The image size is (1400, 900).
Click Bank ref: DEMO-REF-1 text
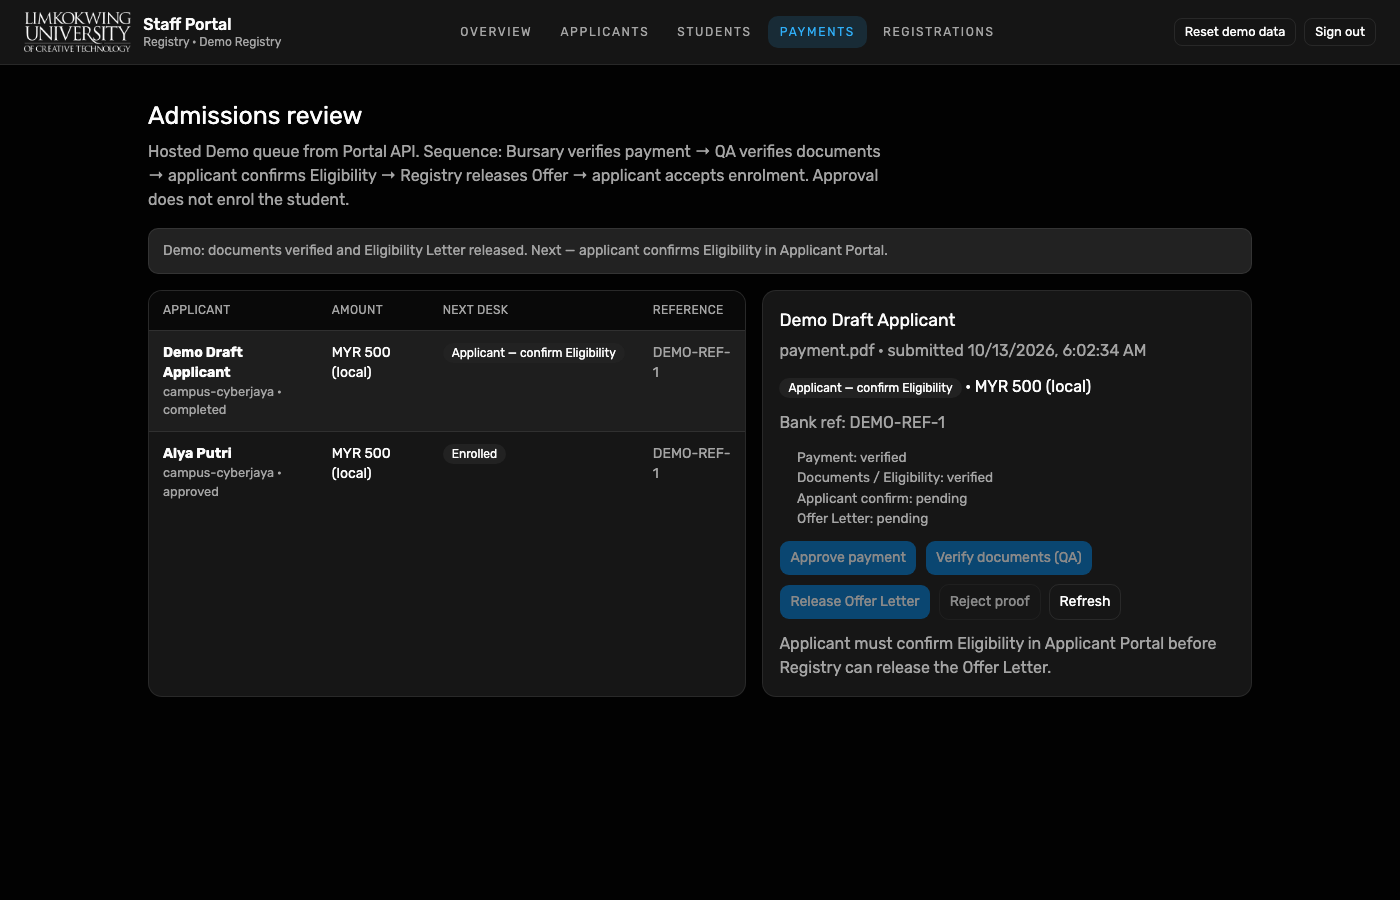click(x=862, y=423)
